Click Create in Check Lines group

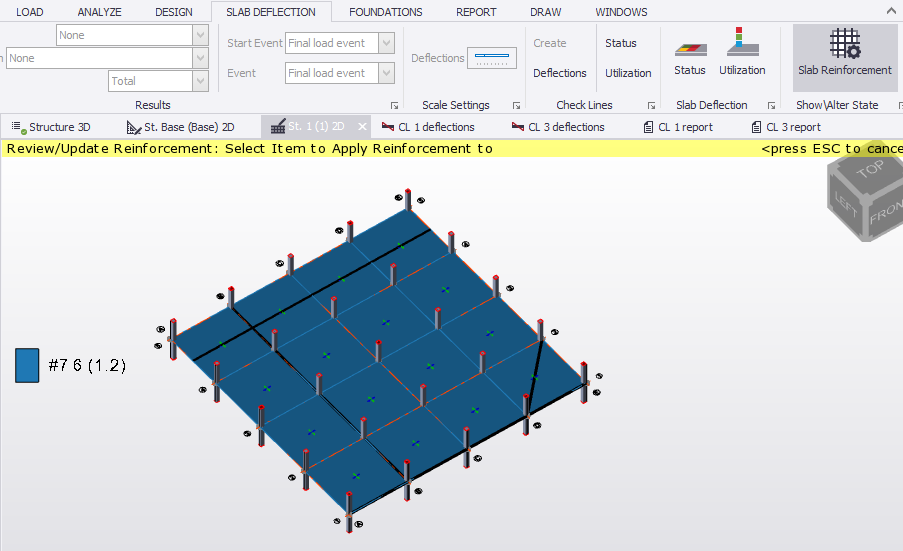click(549, 43)
